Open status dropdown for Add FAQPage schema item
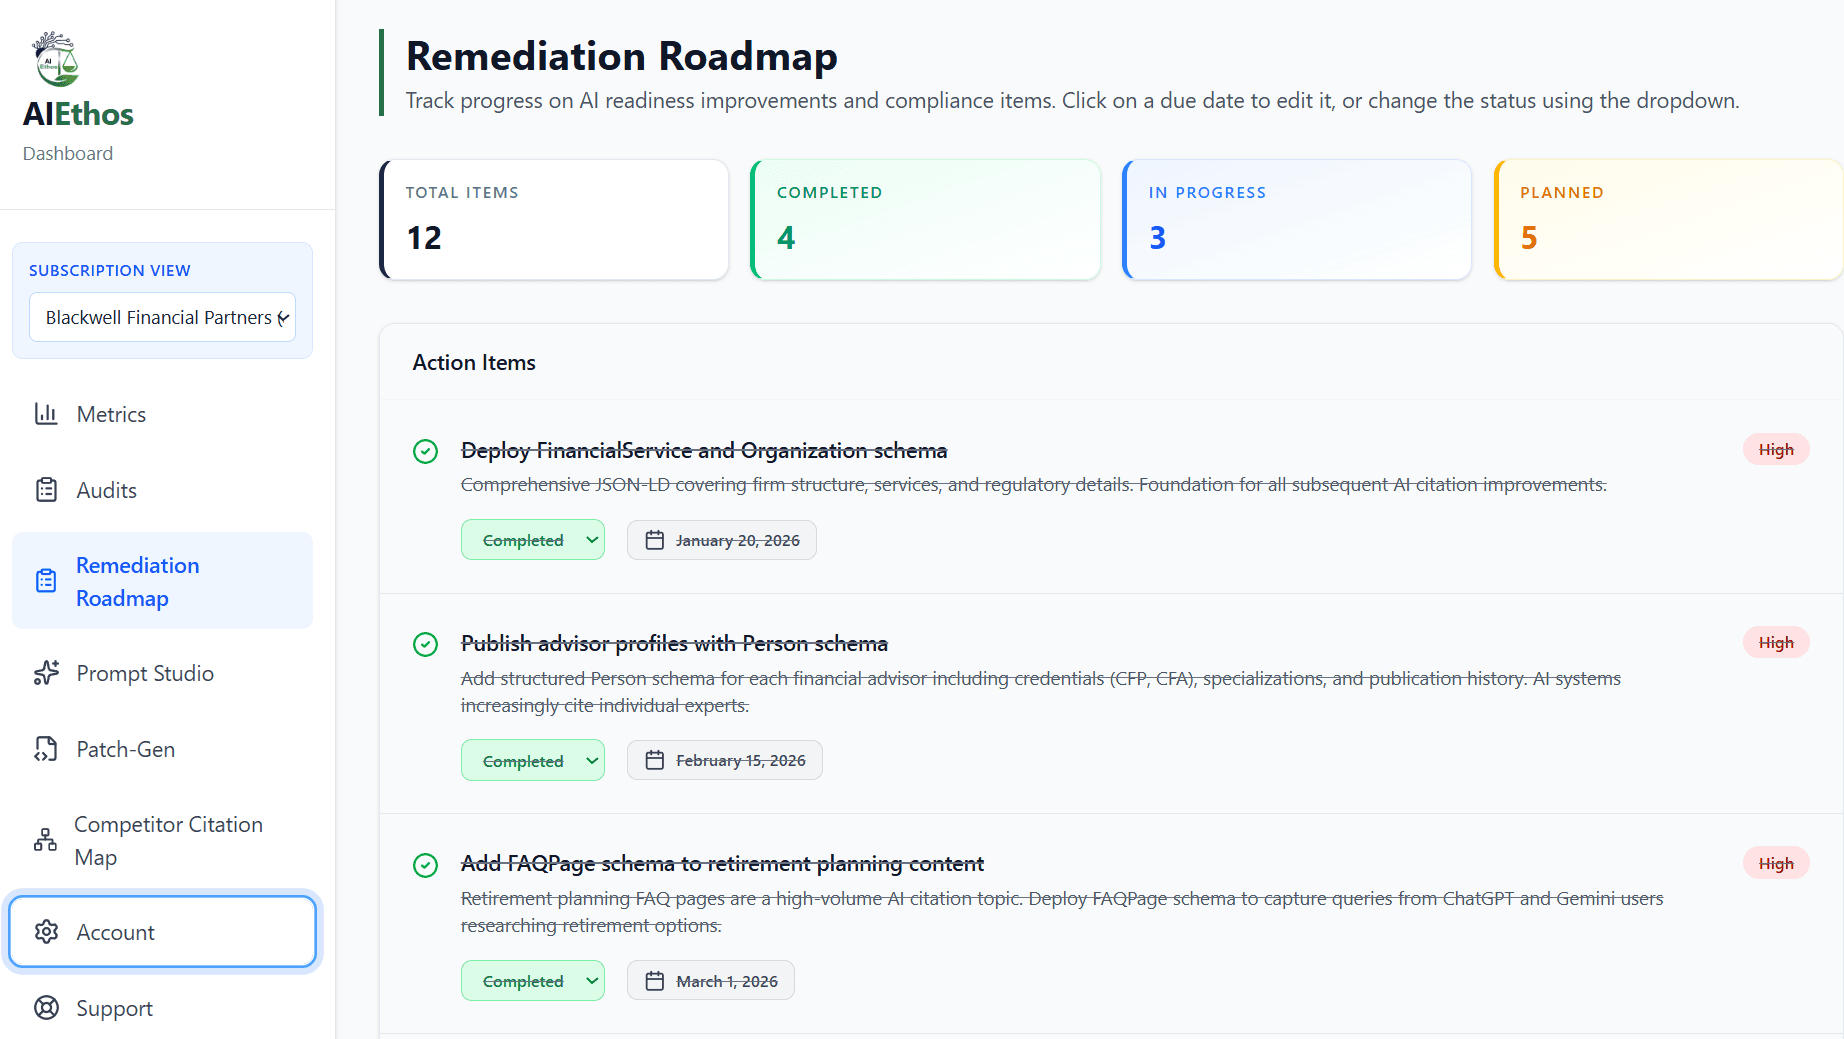The height and width of the screenshot is (1039, 1844). coord(533,981)
